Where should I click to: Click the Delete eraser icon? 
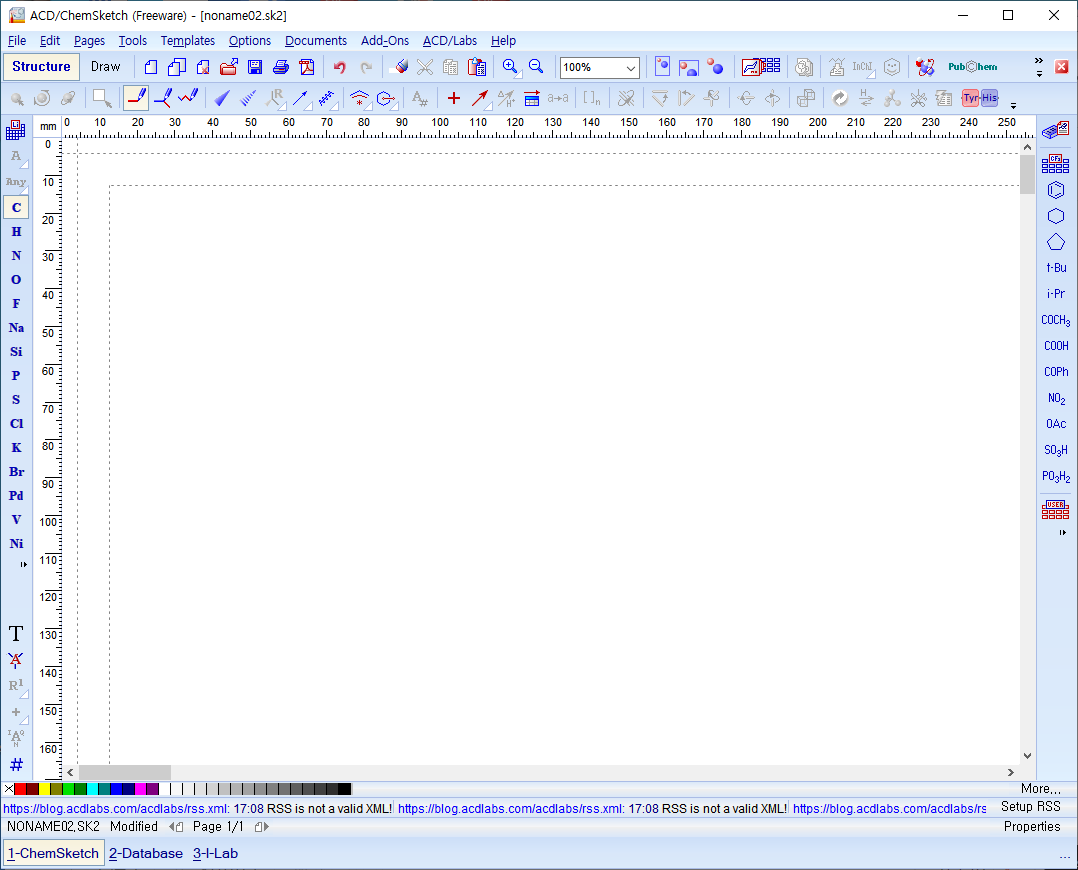[x=399, y=67]
